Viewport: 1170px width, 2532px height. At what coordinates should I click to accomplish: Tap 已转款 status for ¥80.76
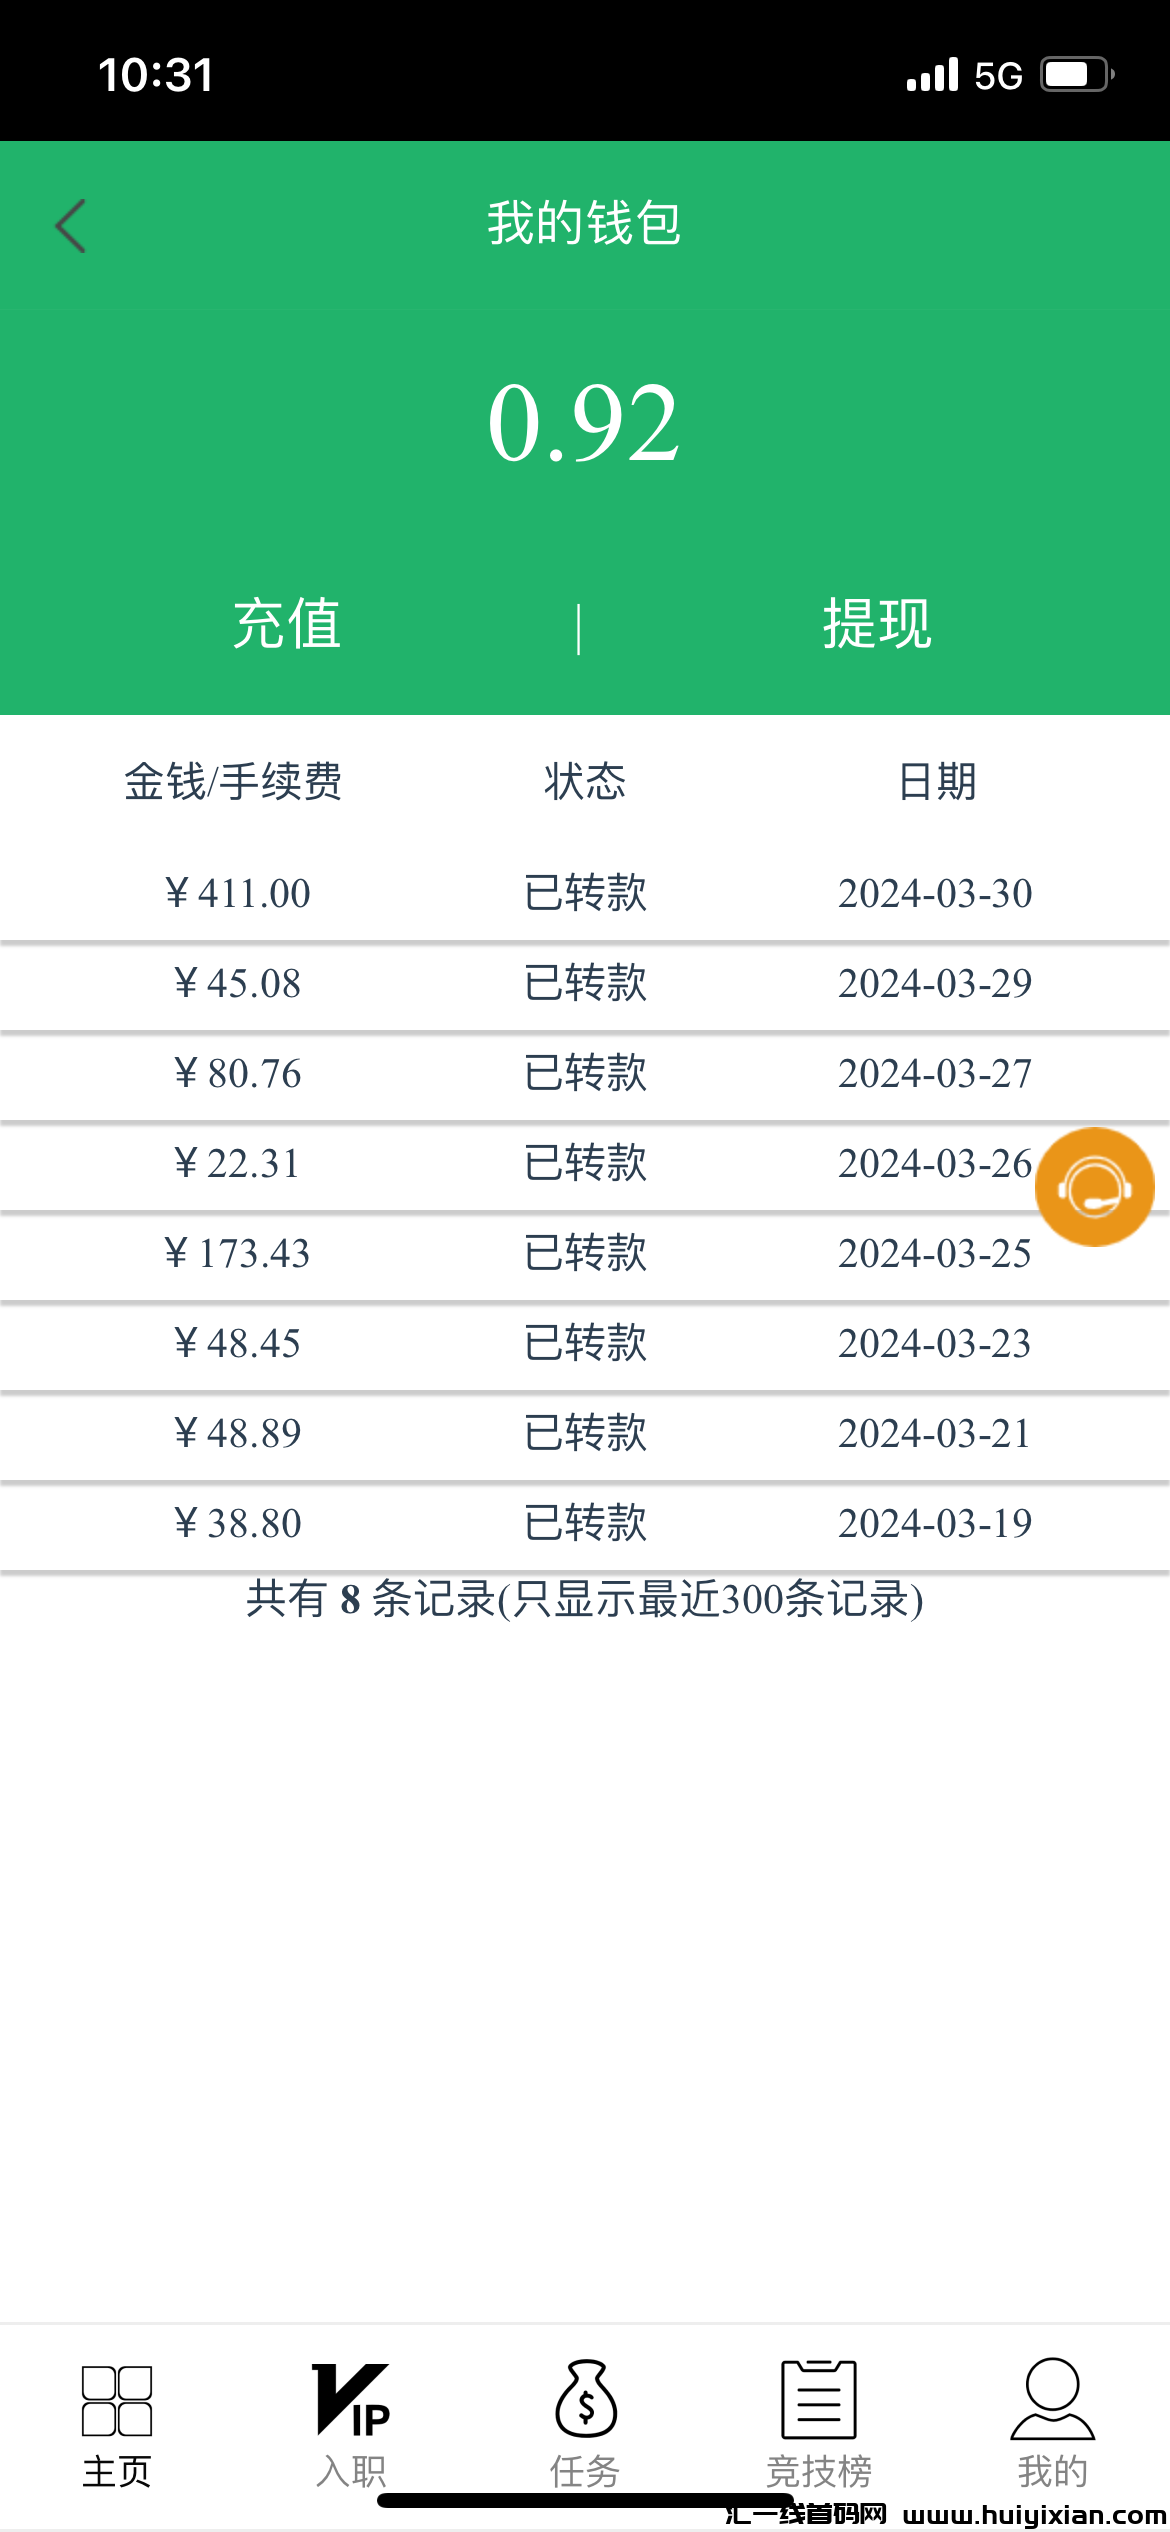pos(586,1073)
